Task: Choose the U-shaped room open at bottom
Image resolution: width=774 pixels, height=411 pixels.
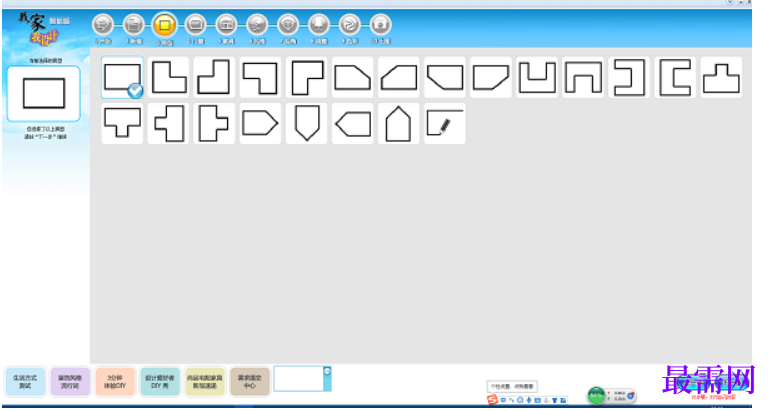Action: (x=583, y=77)
